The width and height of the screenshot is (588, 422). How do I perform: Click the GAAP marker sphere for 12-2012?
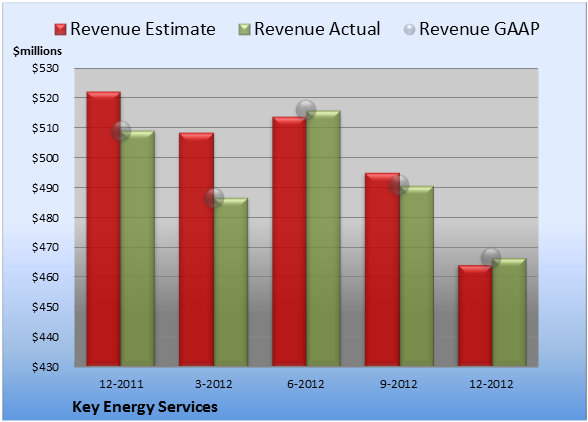pyautogui.click(x=491, y=258)
